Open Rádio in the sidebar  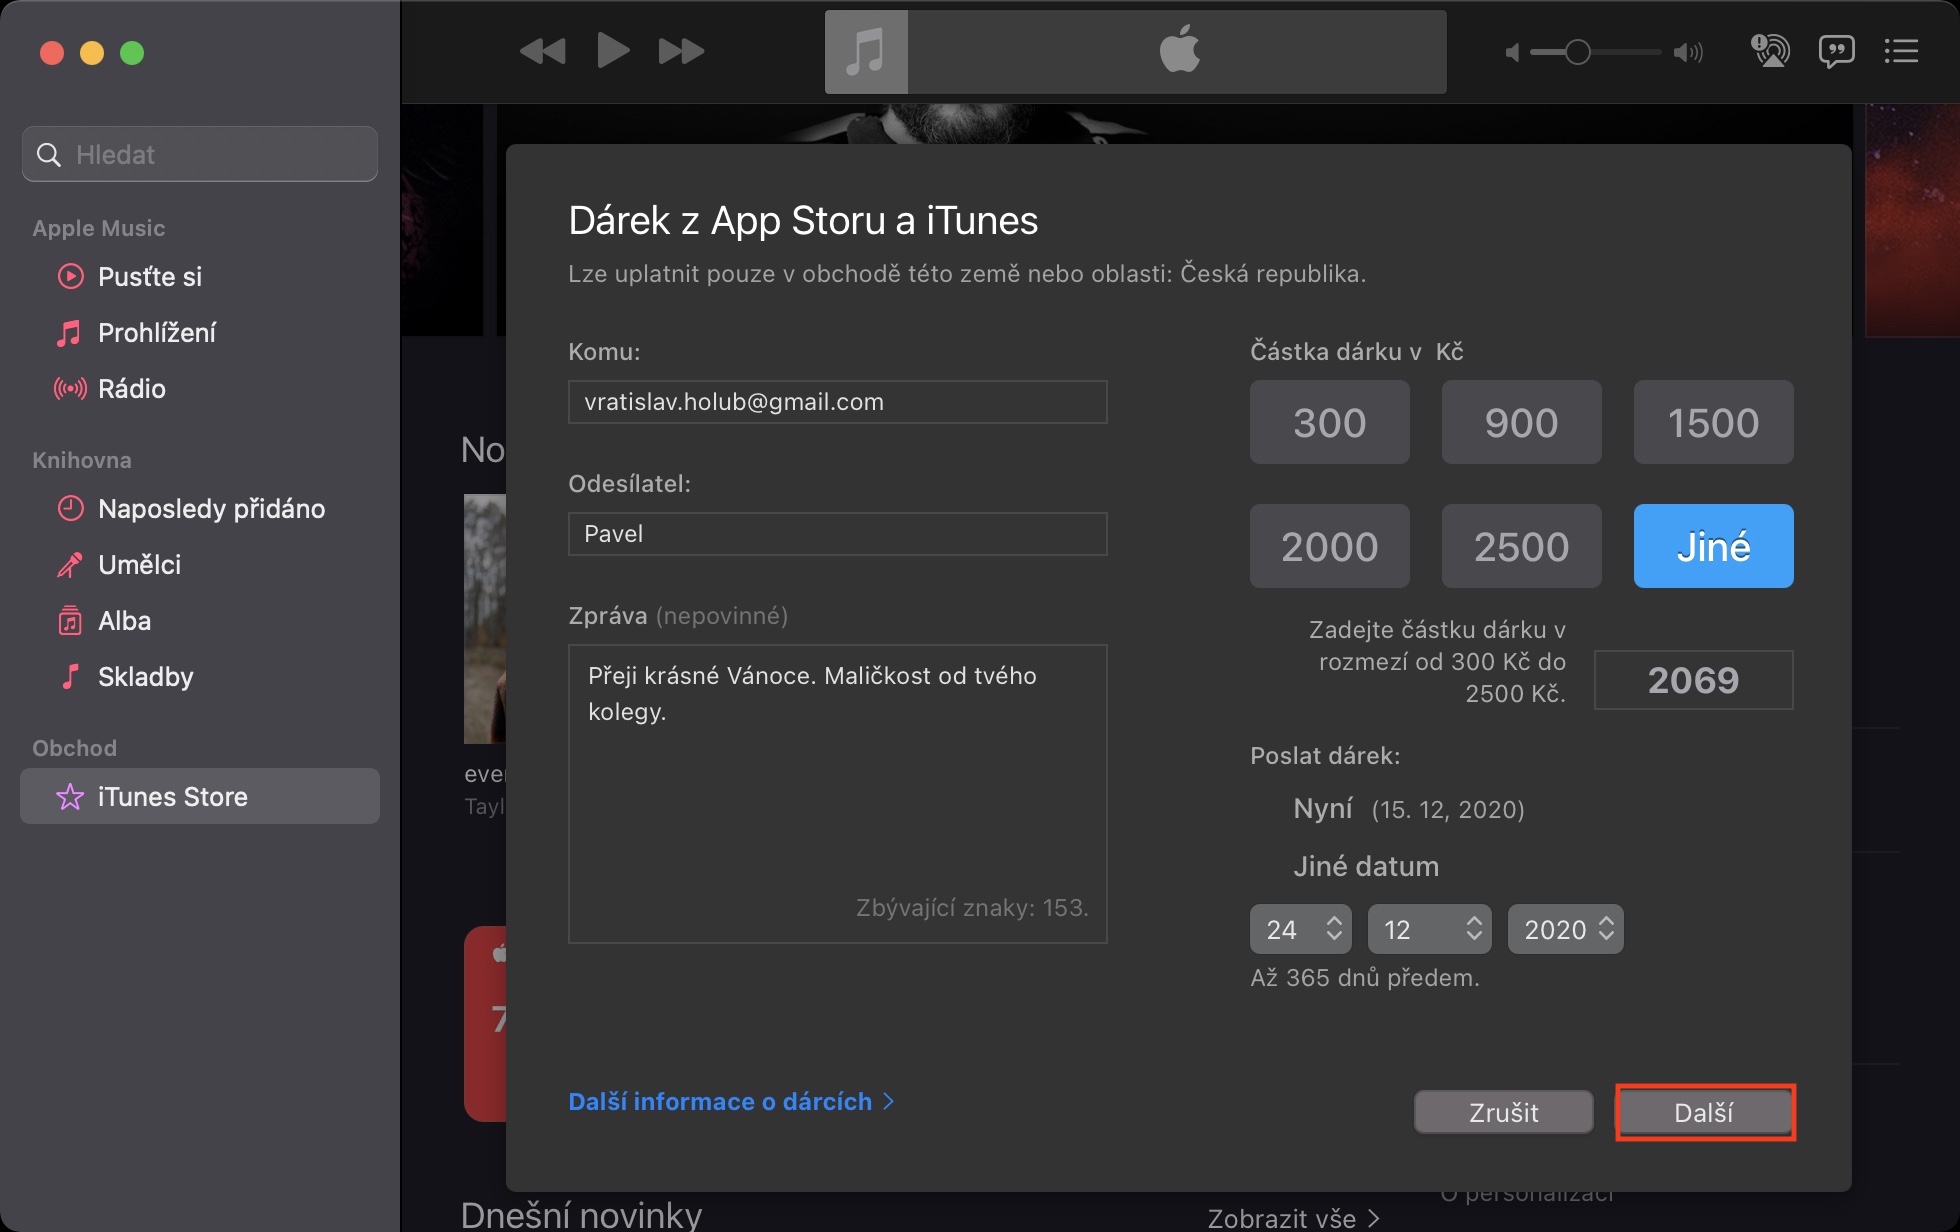coord(131,389)
